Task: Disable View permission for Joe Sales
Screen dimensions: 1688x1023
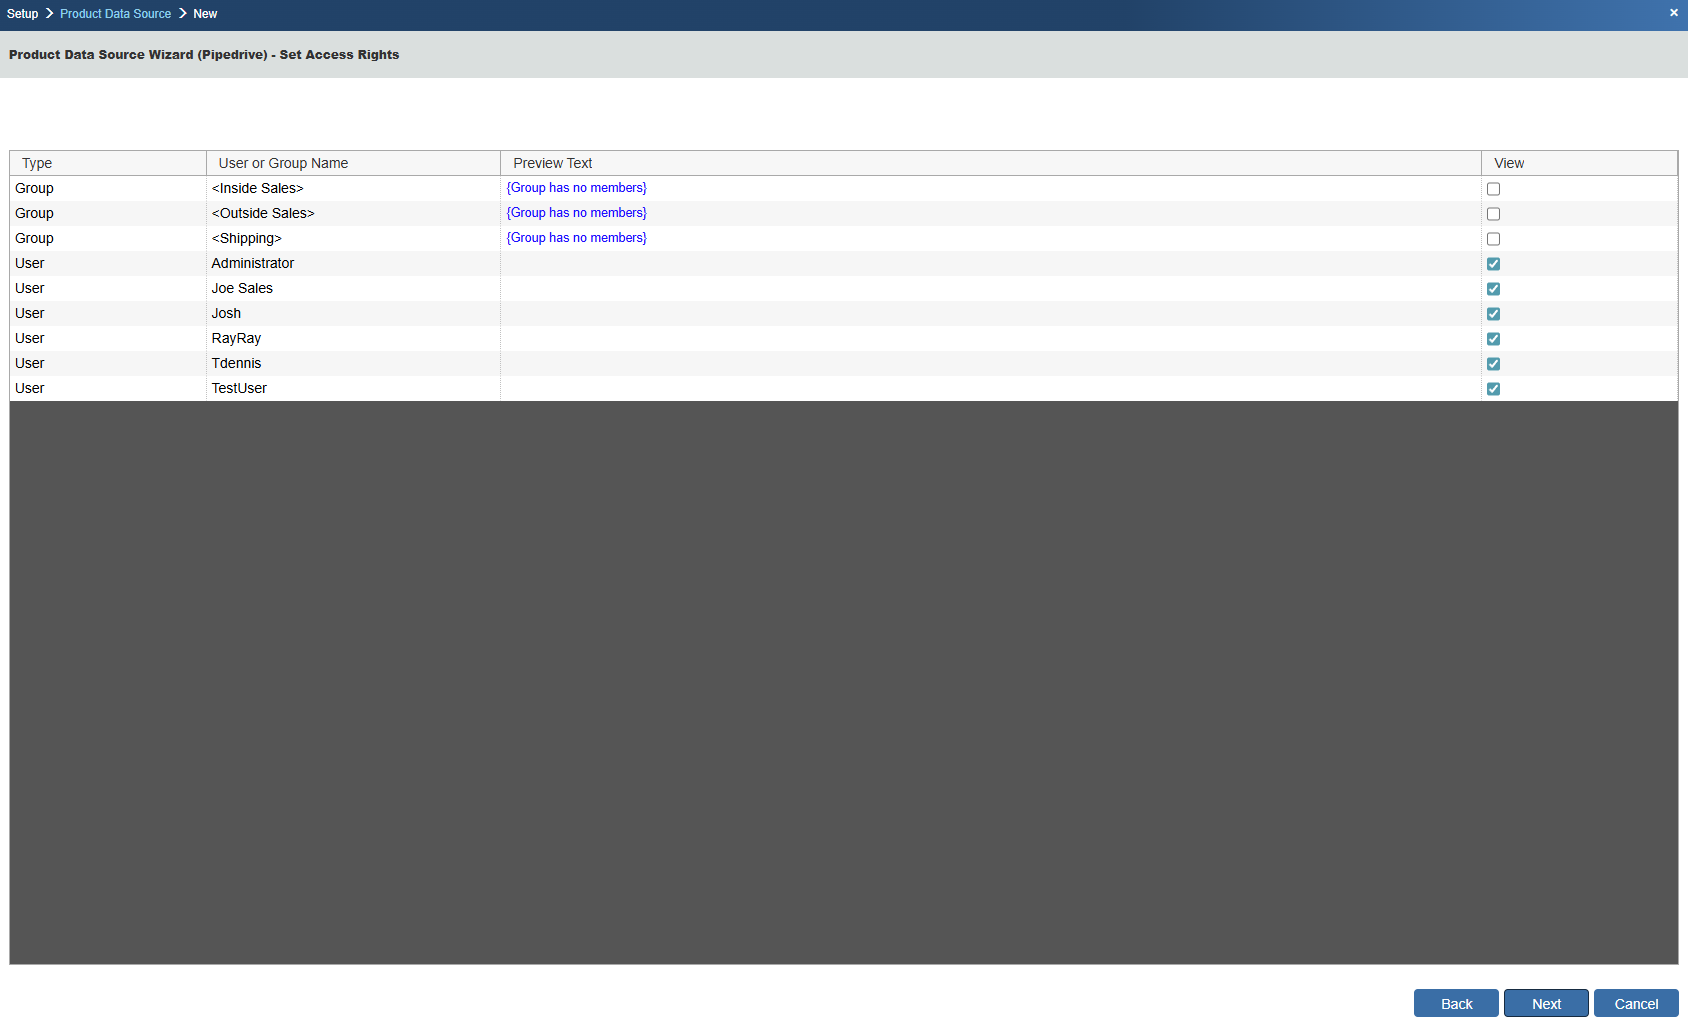Action: click(1493, 289)
